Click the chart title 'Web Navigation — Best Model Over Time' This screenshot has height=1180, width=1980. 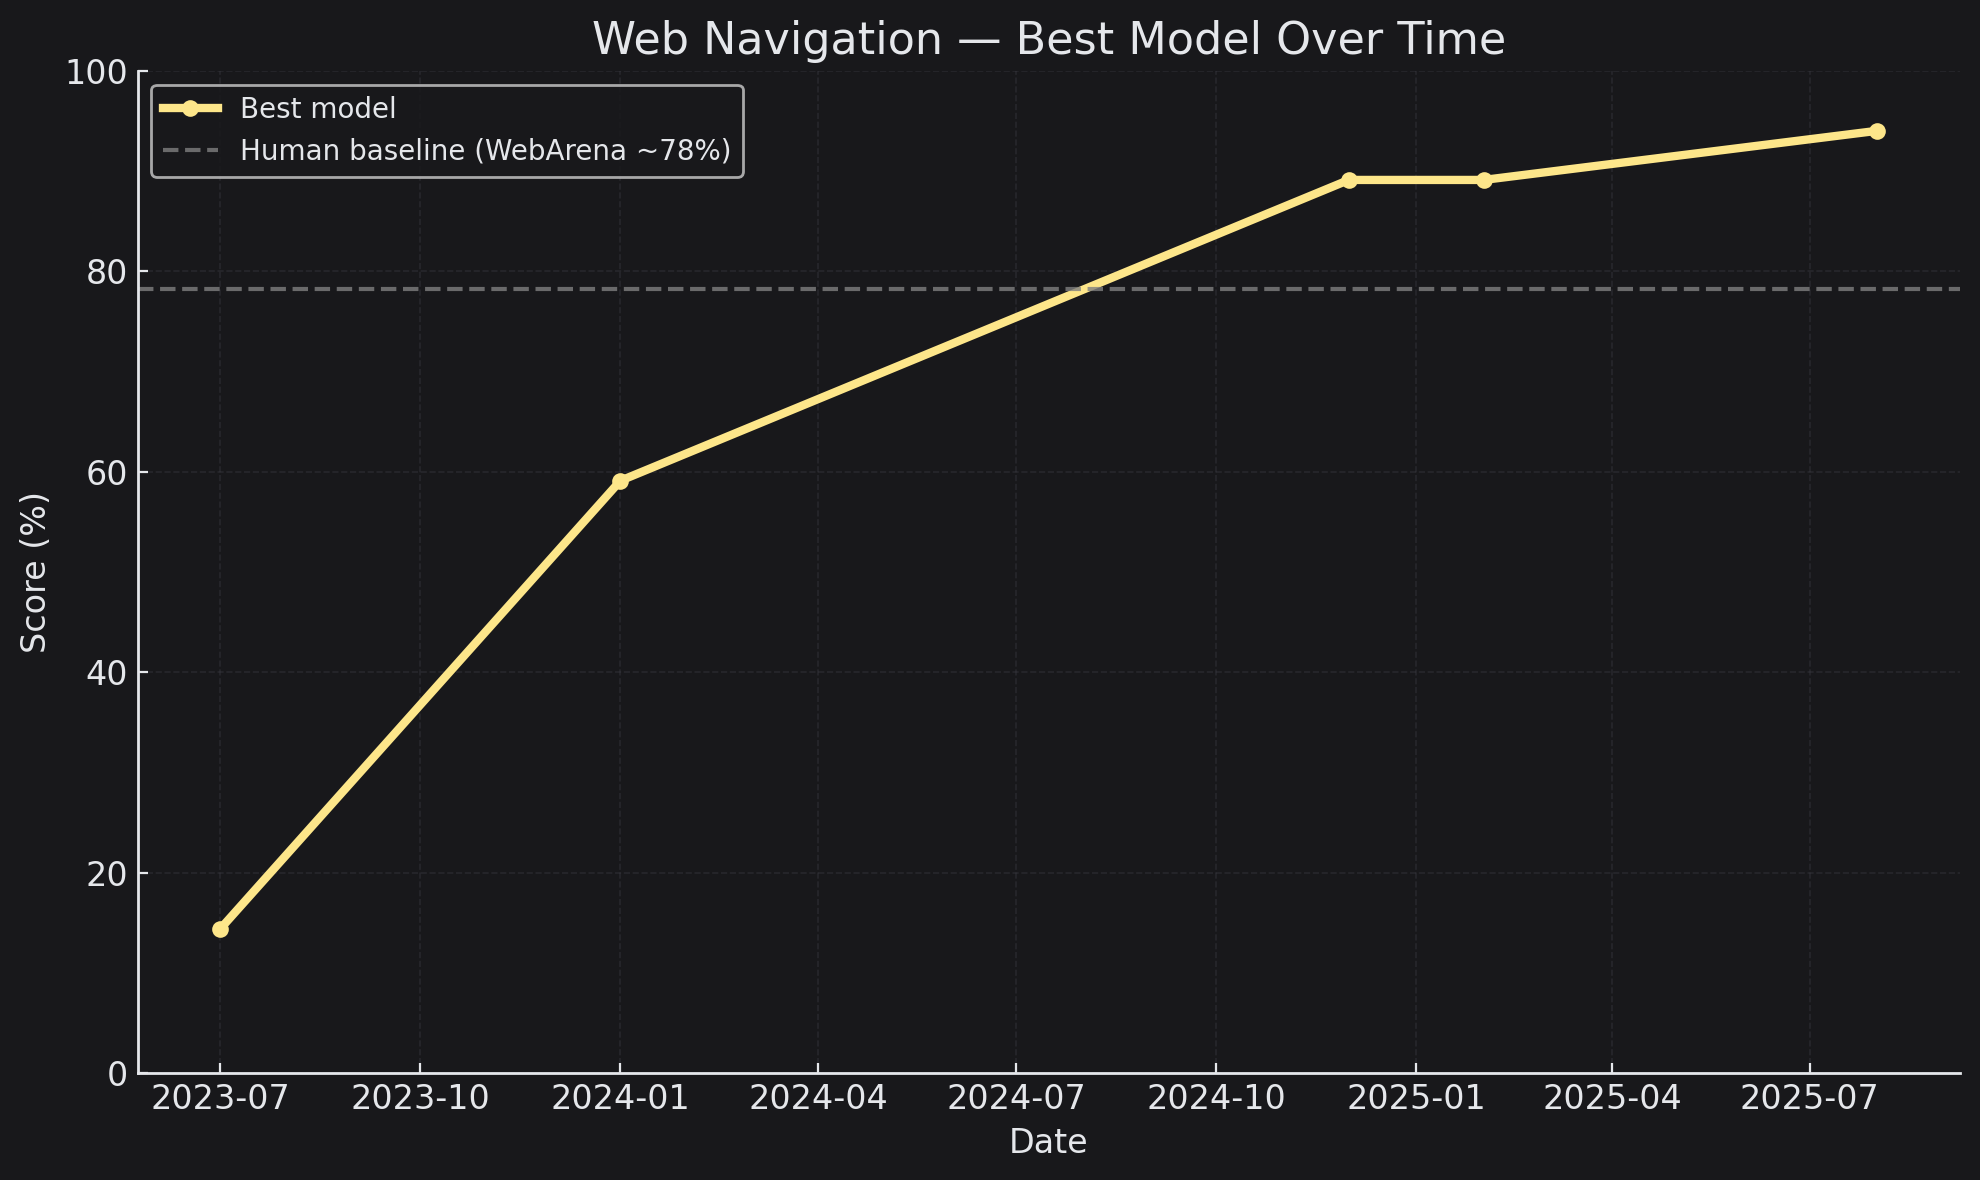[x=1048, y=40]
